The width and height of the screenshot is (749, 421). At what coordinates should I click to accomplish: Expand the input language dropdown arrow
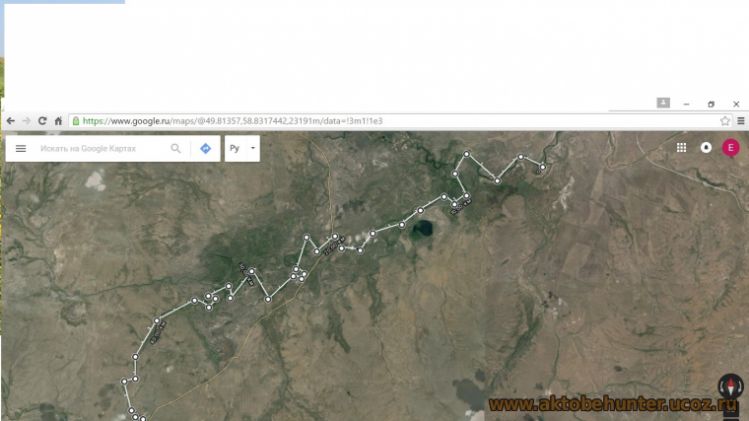pos(253,148)
